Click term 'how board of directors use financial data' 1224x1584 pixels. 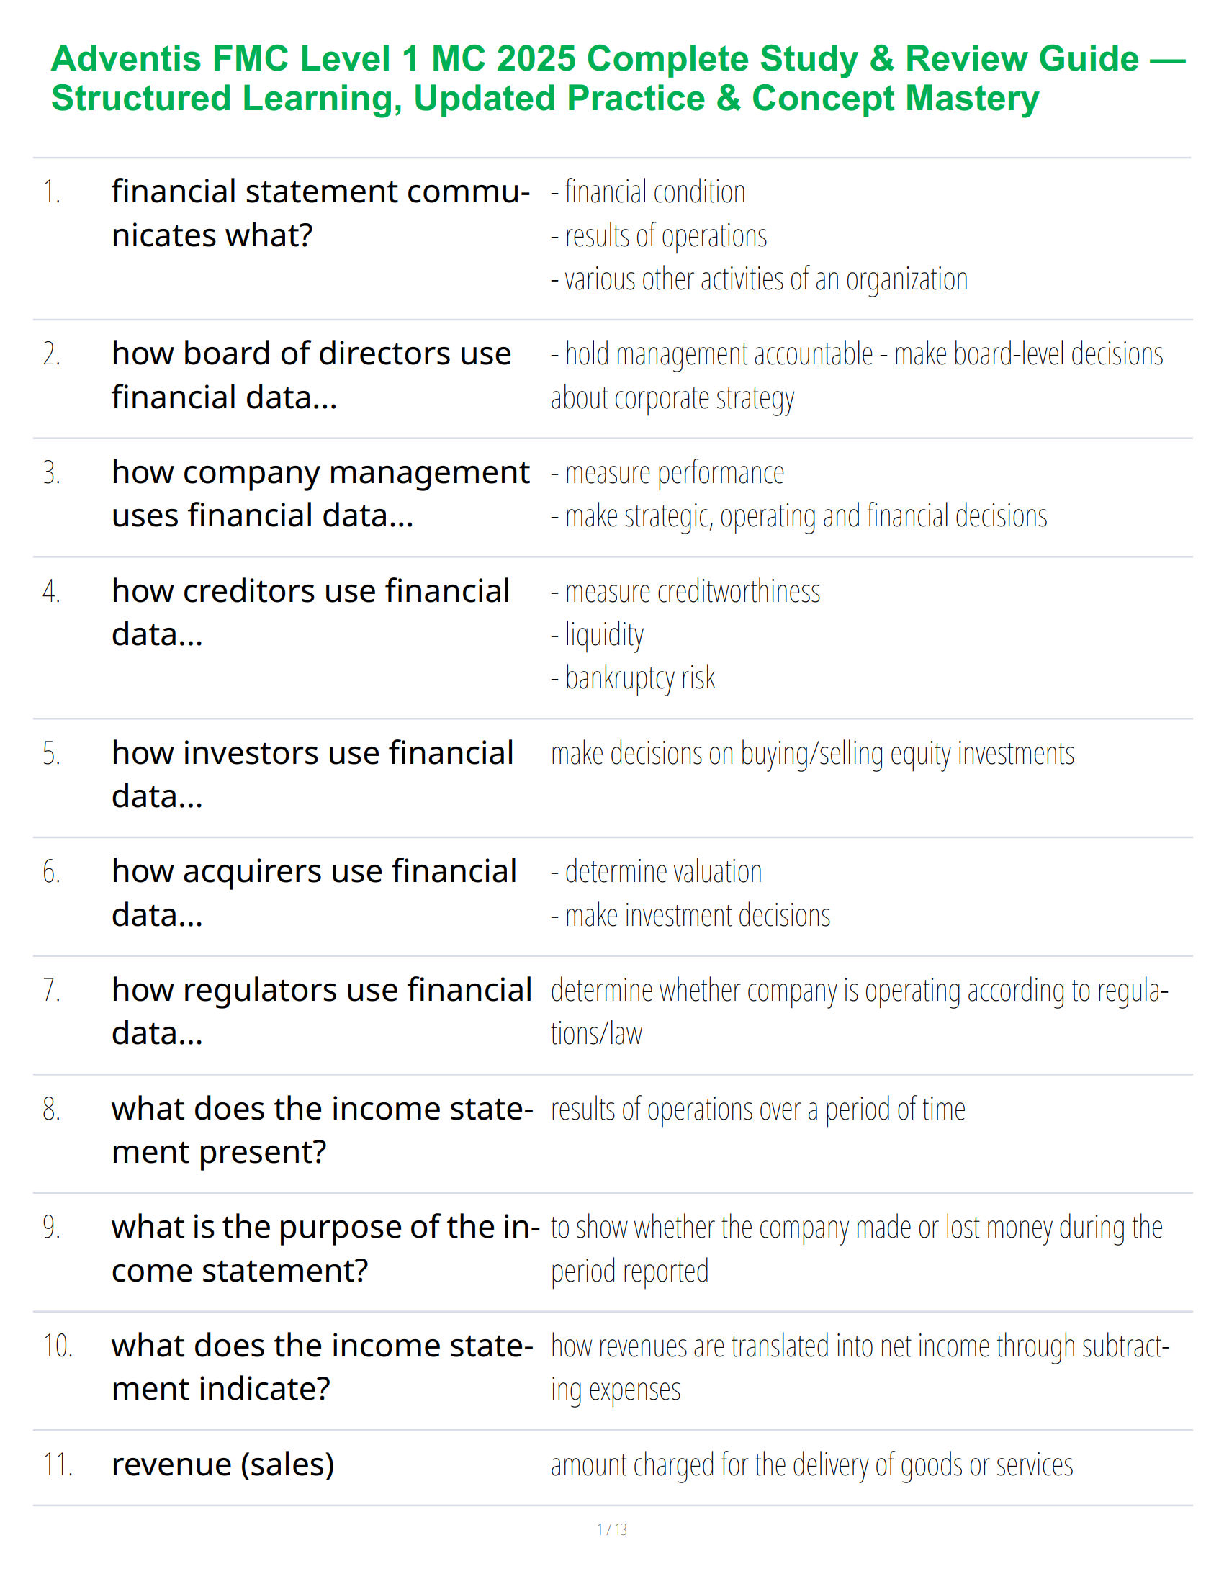(x=311, y=375)
